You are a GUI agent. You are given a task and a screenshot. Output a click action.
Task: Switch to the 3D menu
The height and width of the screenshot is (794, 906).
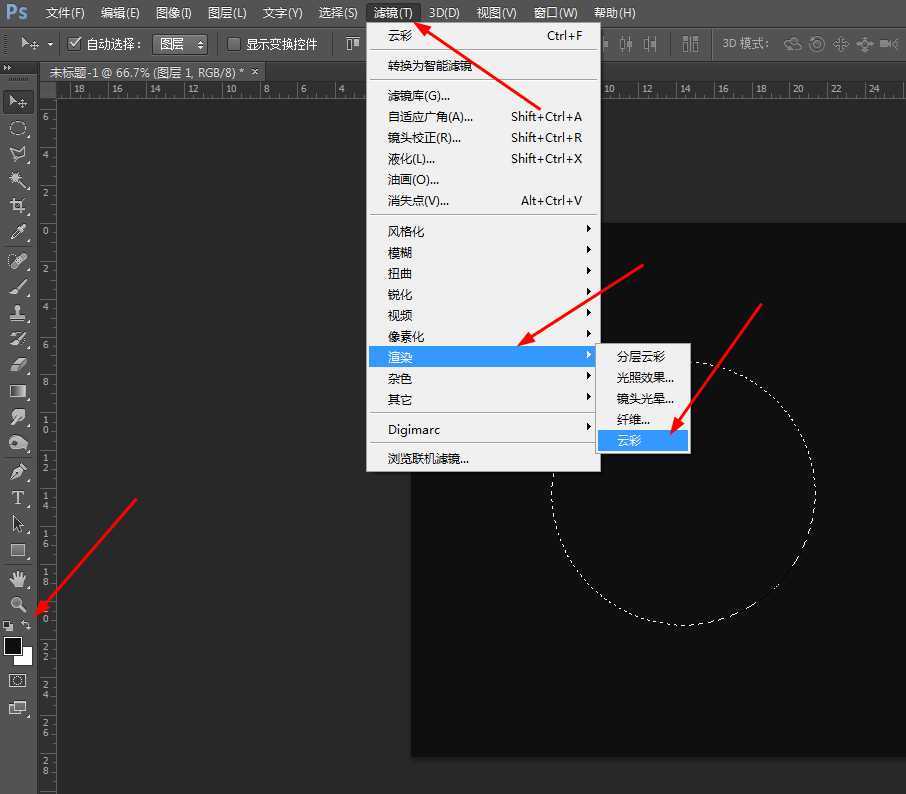pyautogui.click(x=443, y=12)
